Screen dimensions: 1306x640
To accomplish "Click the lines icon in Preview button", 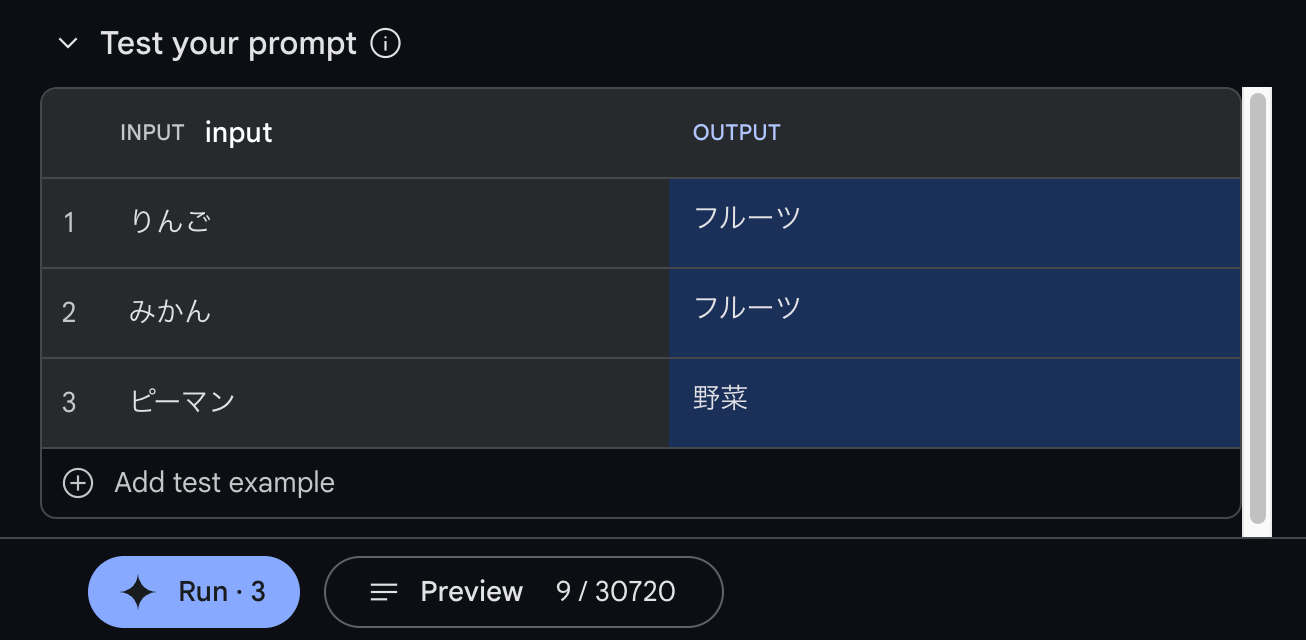I will (x=384, y=592).
